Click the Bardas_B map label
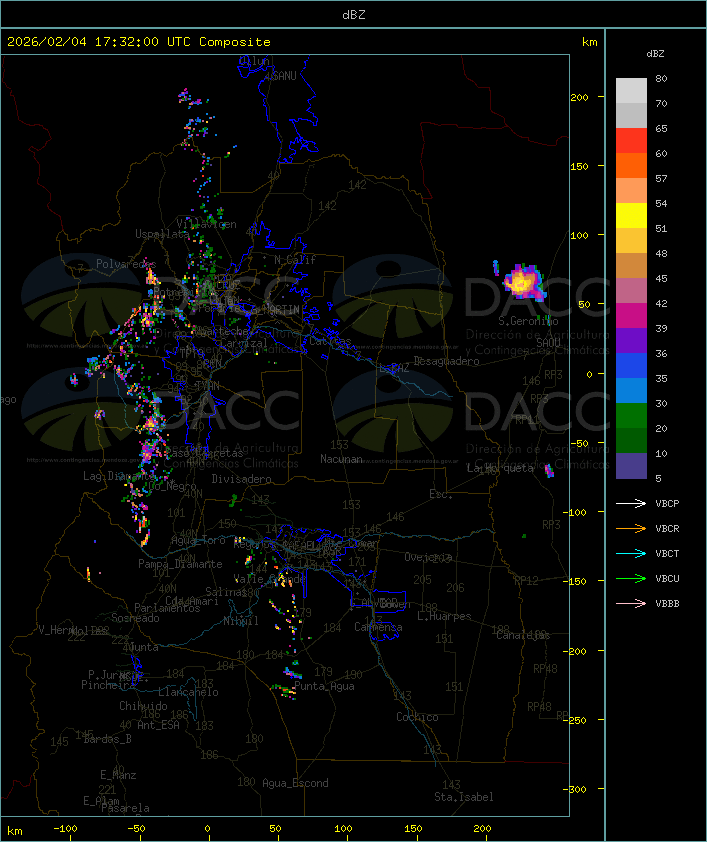Screen dimensions: 707x842 pos(108,739)
